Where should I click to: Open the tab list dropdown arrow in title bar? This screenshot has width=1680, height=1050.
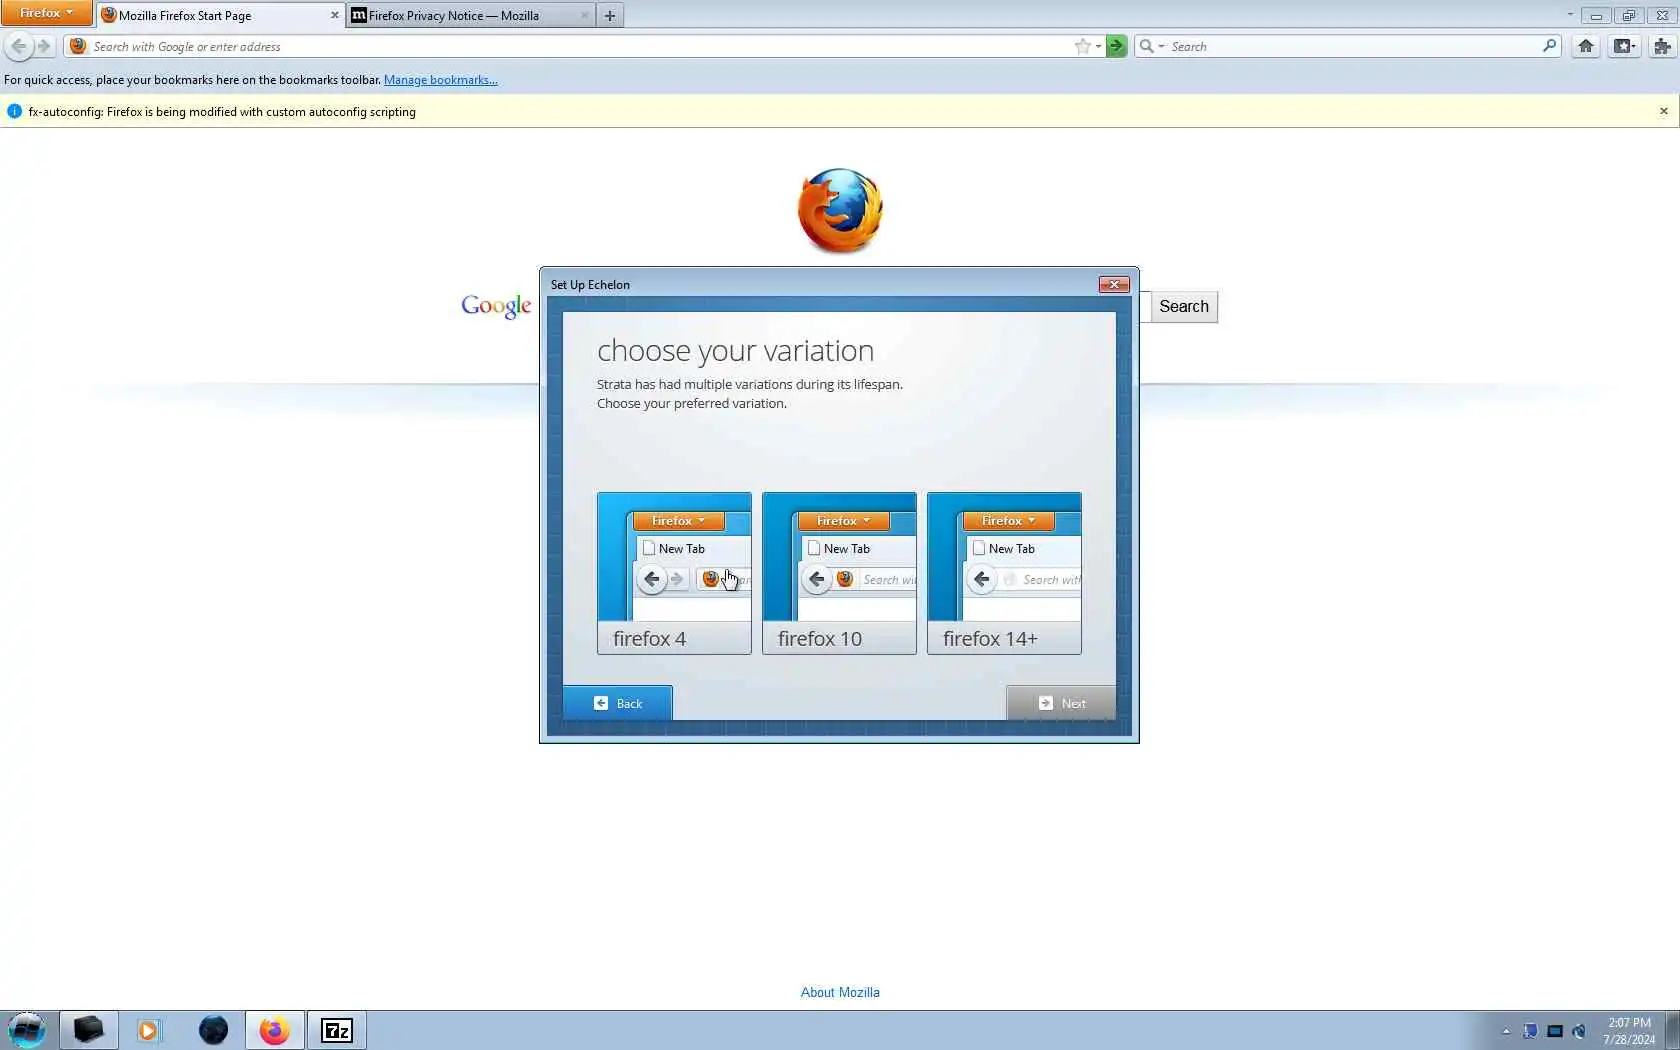1570,15
